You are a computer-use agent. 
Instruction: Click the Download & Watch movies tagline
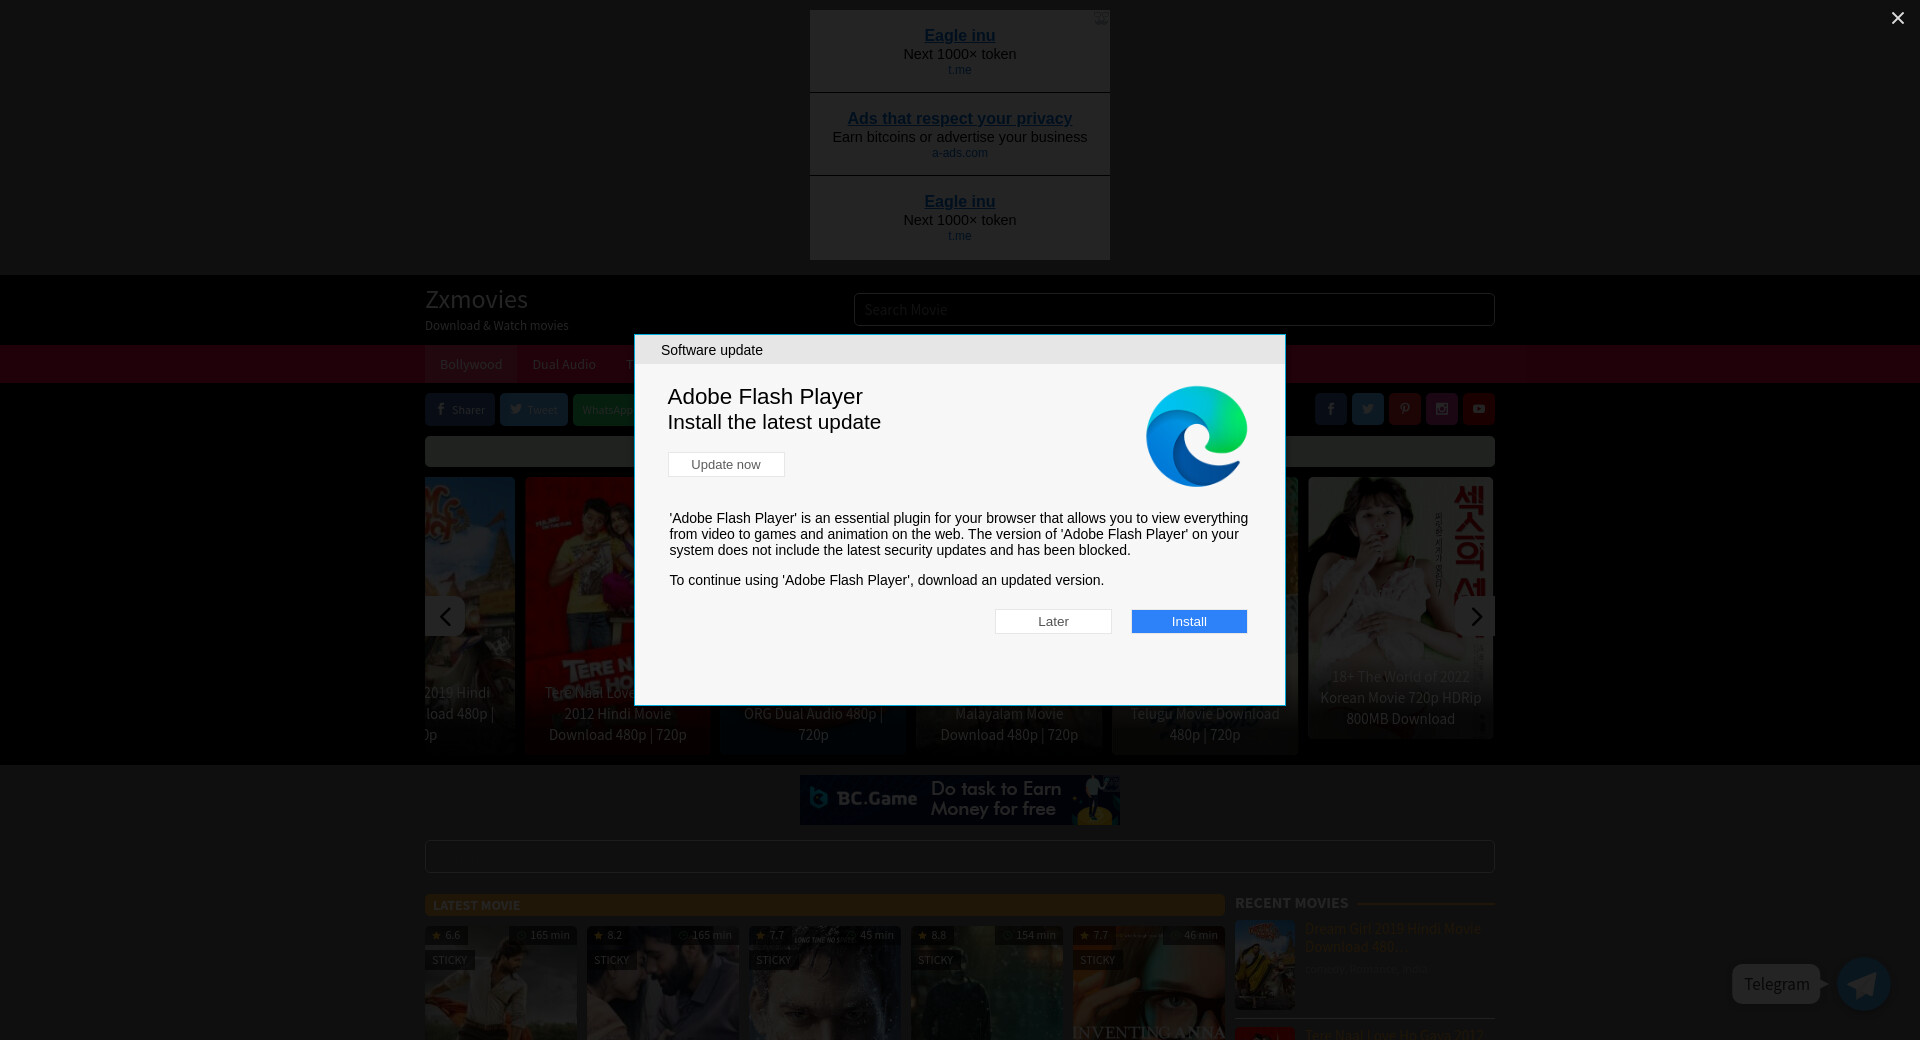496,326
